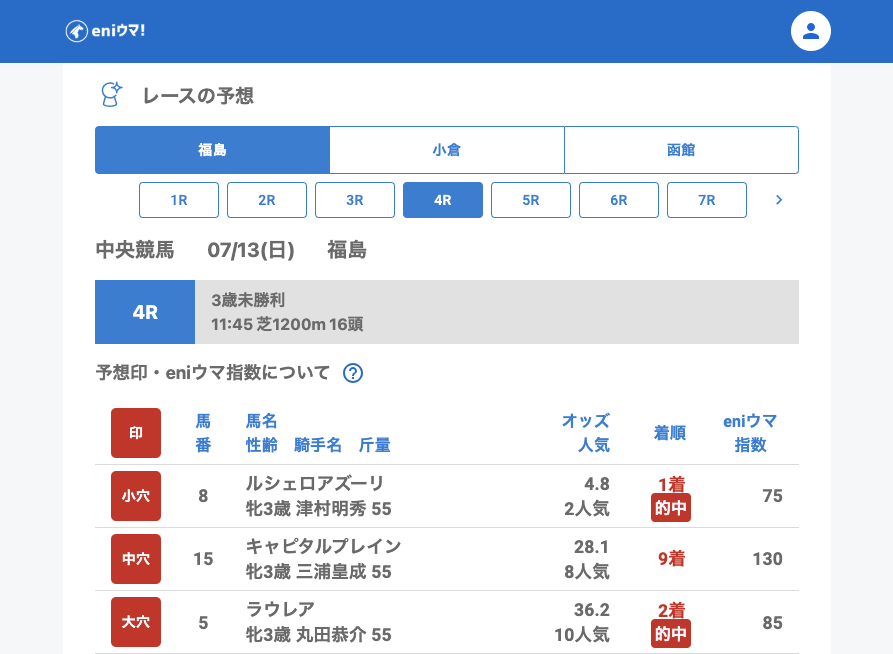Click the question mark help icon
The height and width of the screenshot is (654, 893).
pyautogui.click(x=353, y=373)
